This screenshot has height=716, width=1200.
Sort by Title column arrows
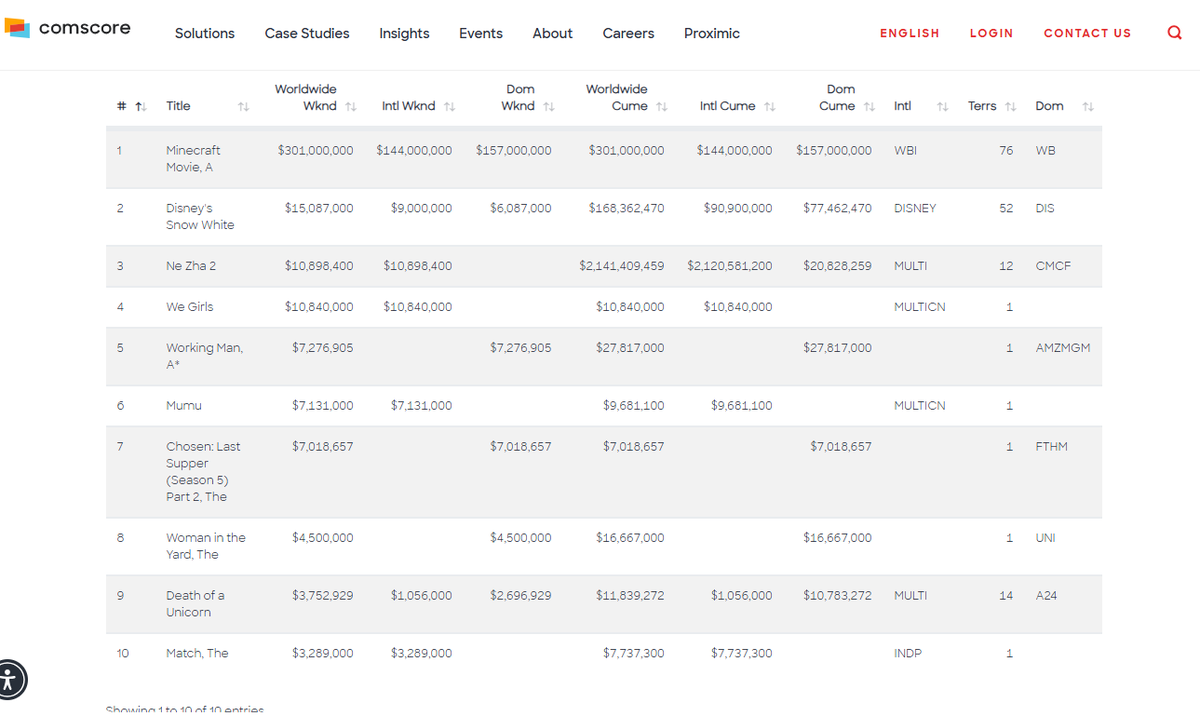click(x=243, y=106)
